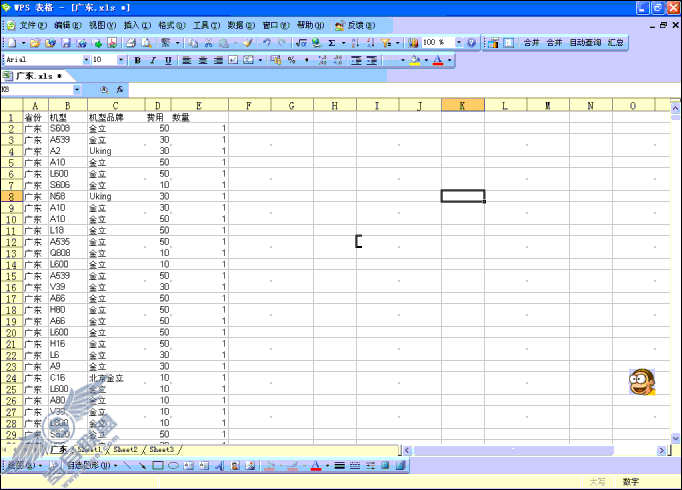Expand the font size dropdown
This screenshot has height=490, width=682.
click(121, 60)
